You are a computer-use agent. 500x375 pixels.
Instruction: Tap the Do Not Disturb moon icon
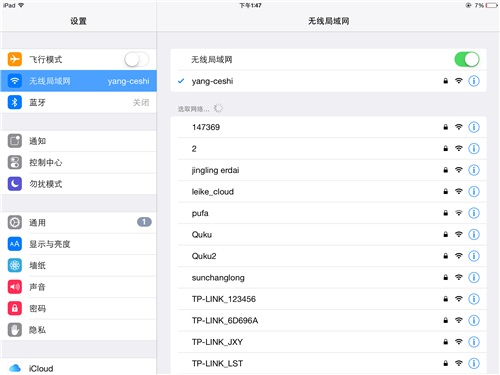(x=15, y=184)
